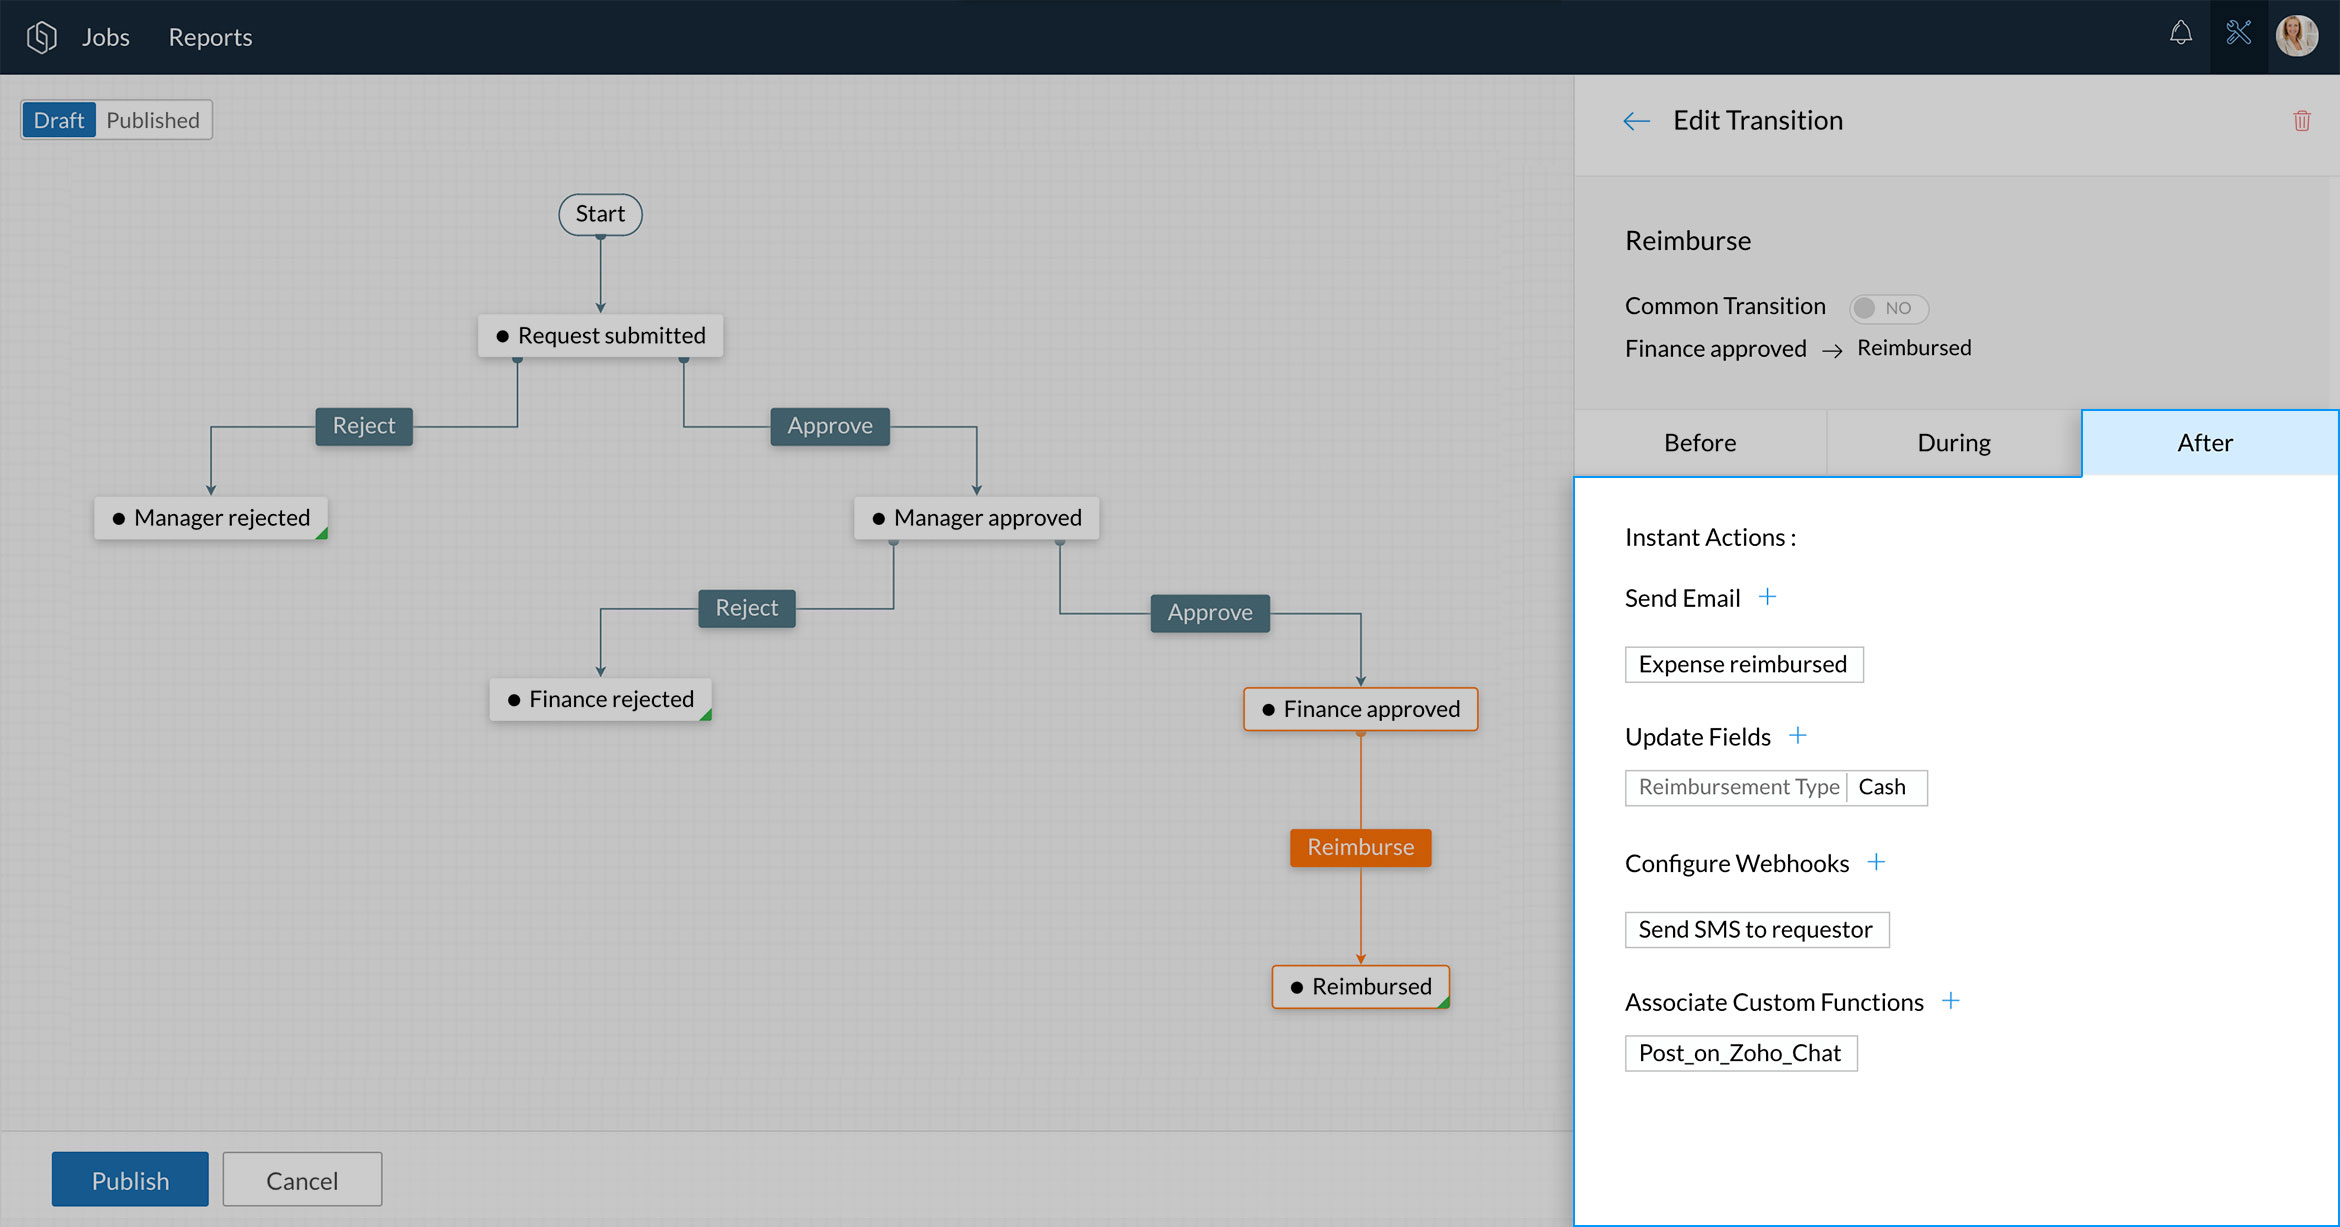Select the After tab
Image resolution: width=2340 pixels, height=1227 pixels.
click(x=2209, y=442)
